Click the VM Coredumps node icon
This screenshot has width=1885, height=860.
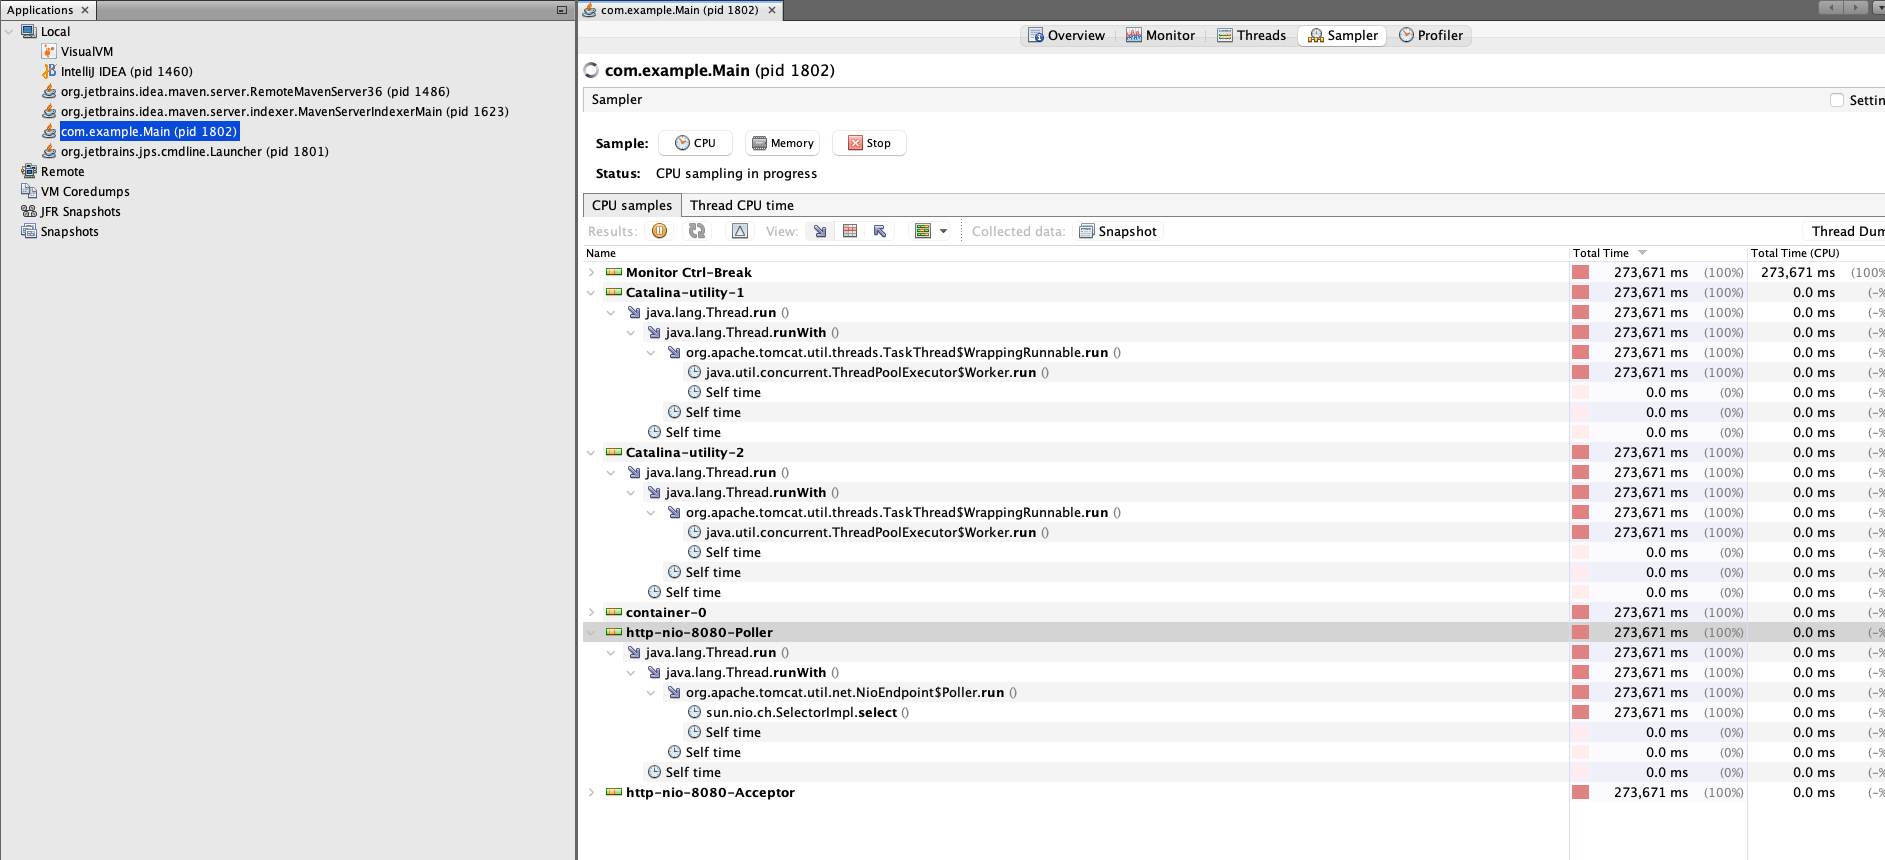[29, 191]
